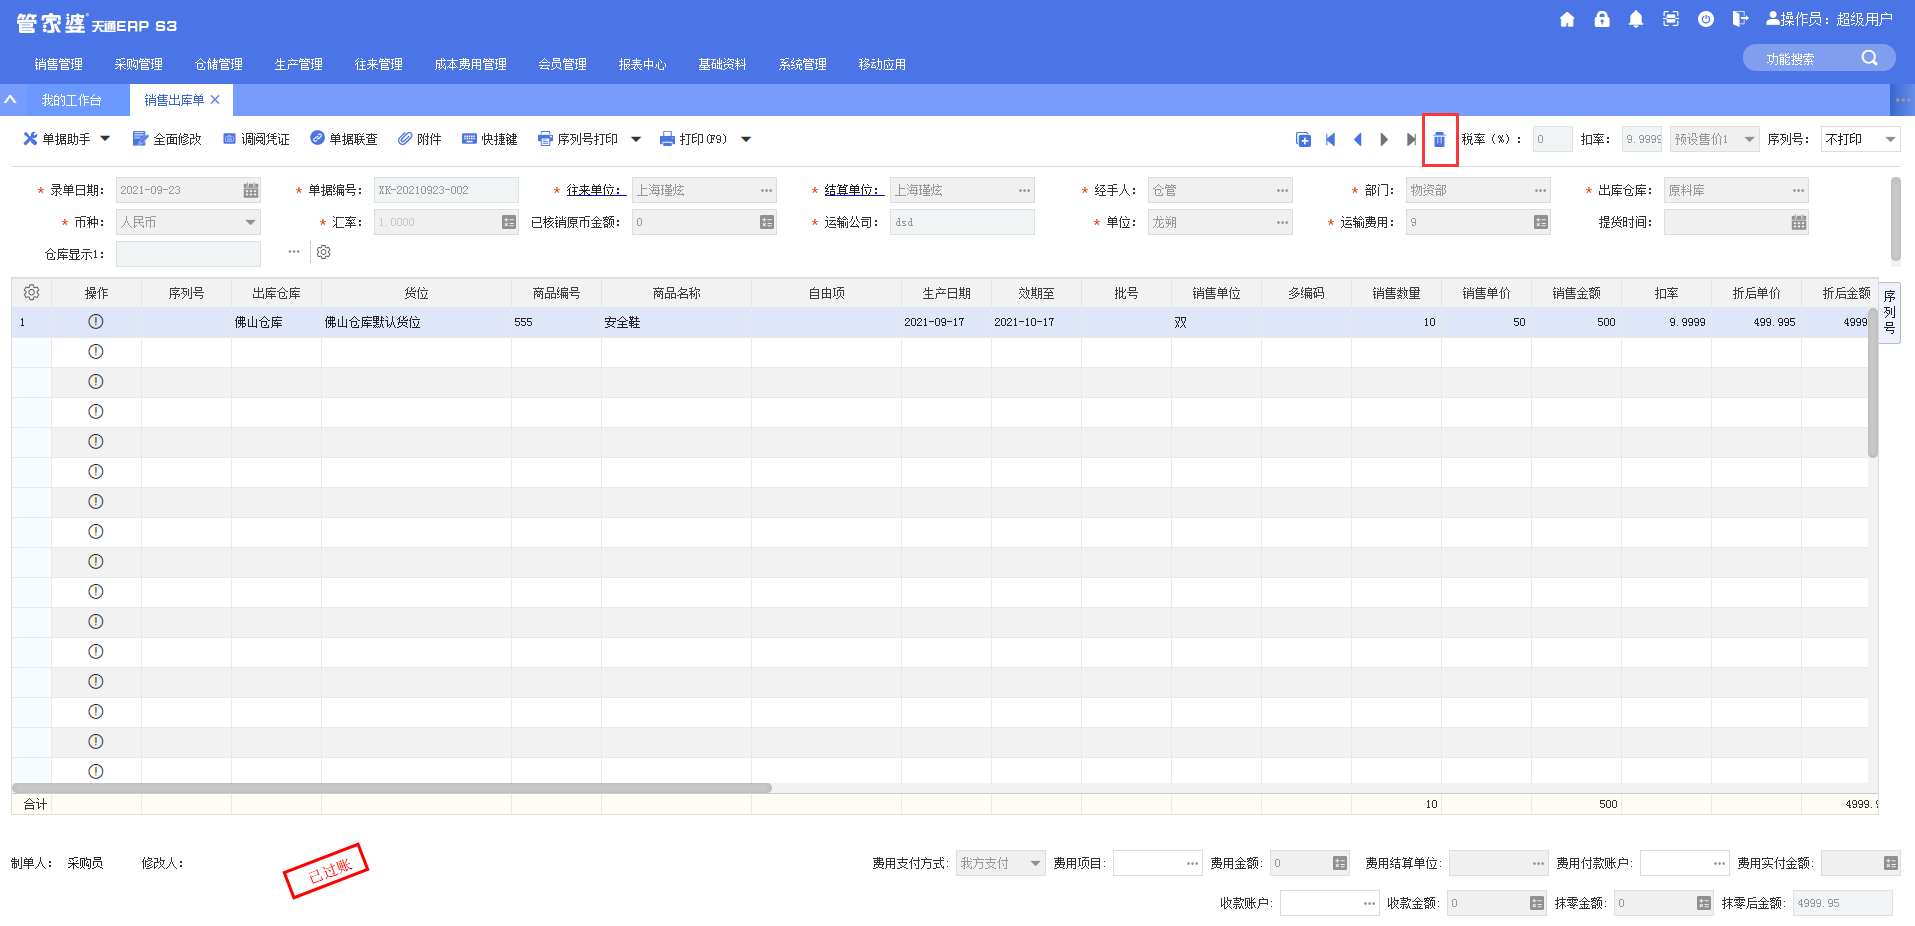1915x926 pixels.
Task: Go to the next record
Action: 1384,139
